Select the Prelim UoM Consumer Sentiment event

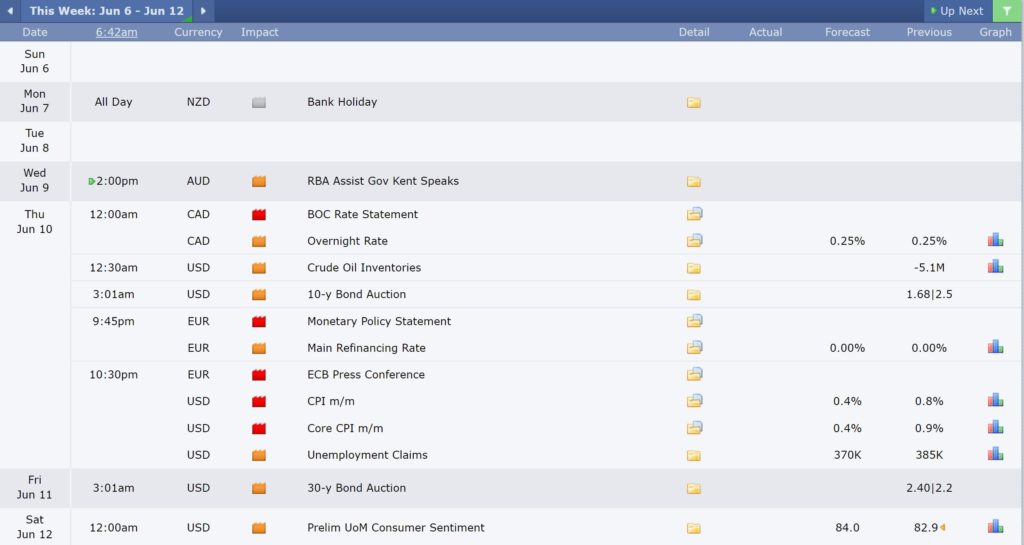pos(396,527)
